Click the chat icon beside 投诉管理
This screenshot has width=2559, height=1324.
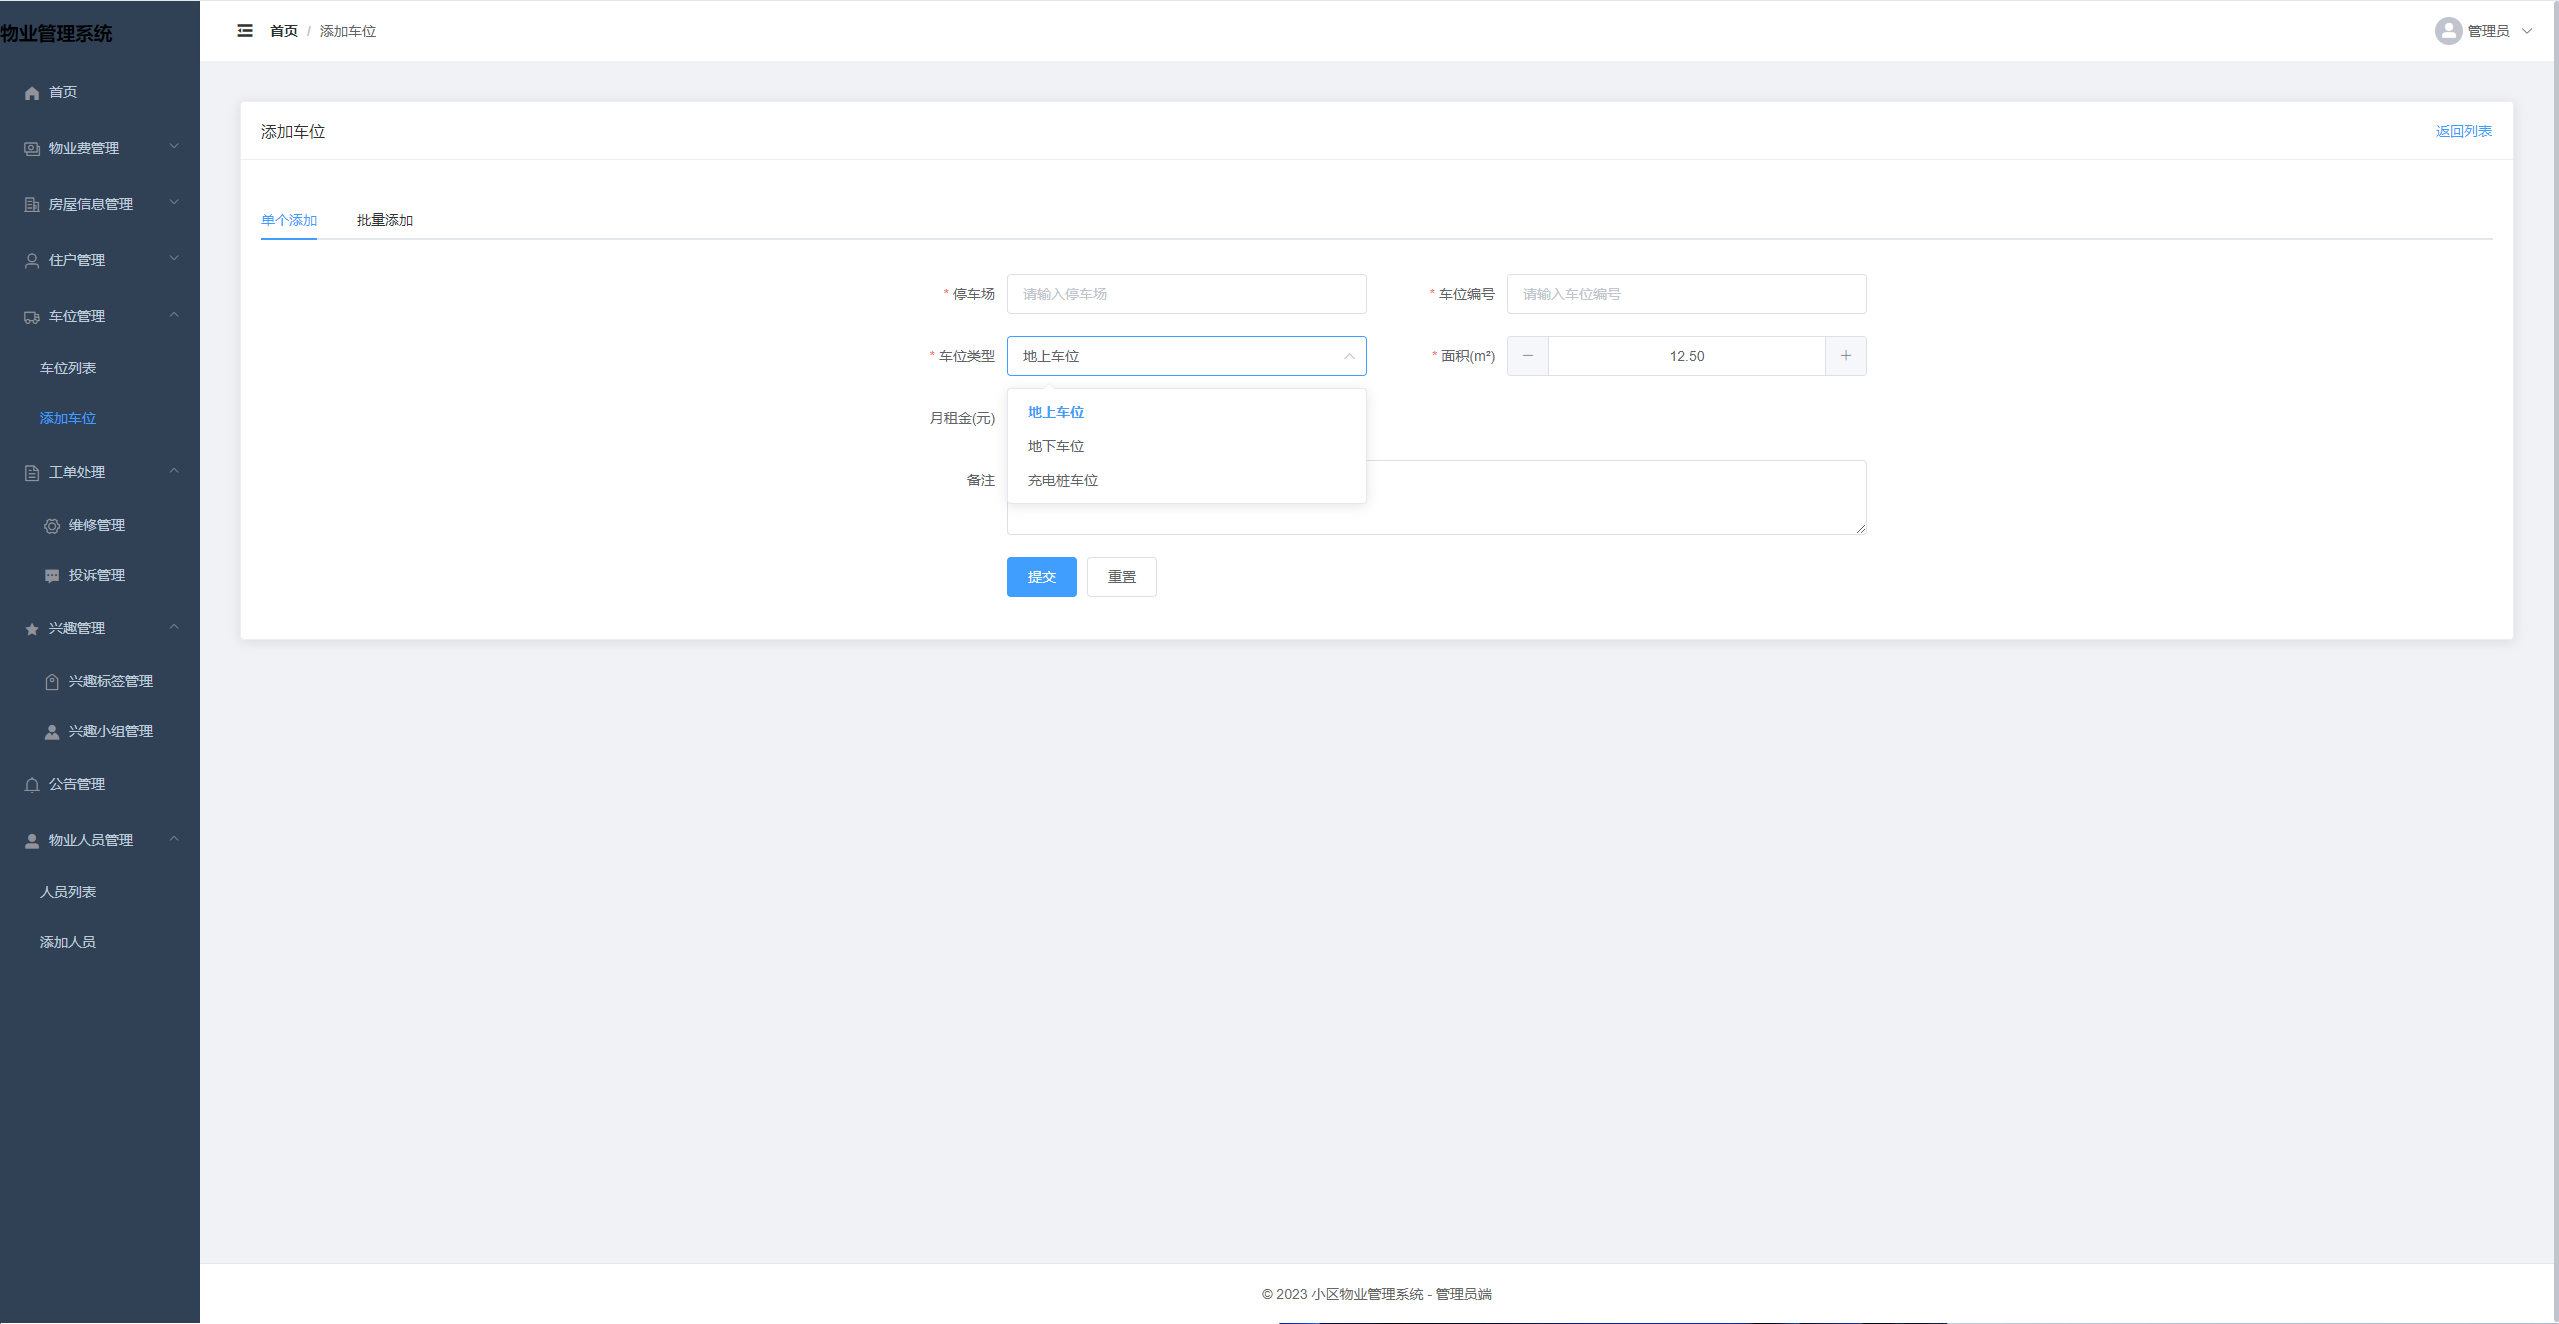click(x=52, y=576)
